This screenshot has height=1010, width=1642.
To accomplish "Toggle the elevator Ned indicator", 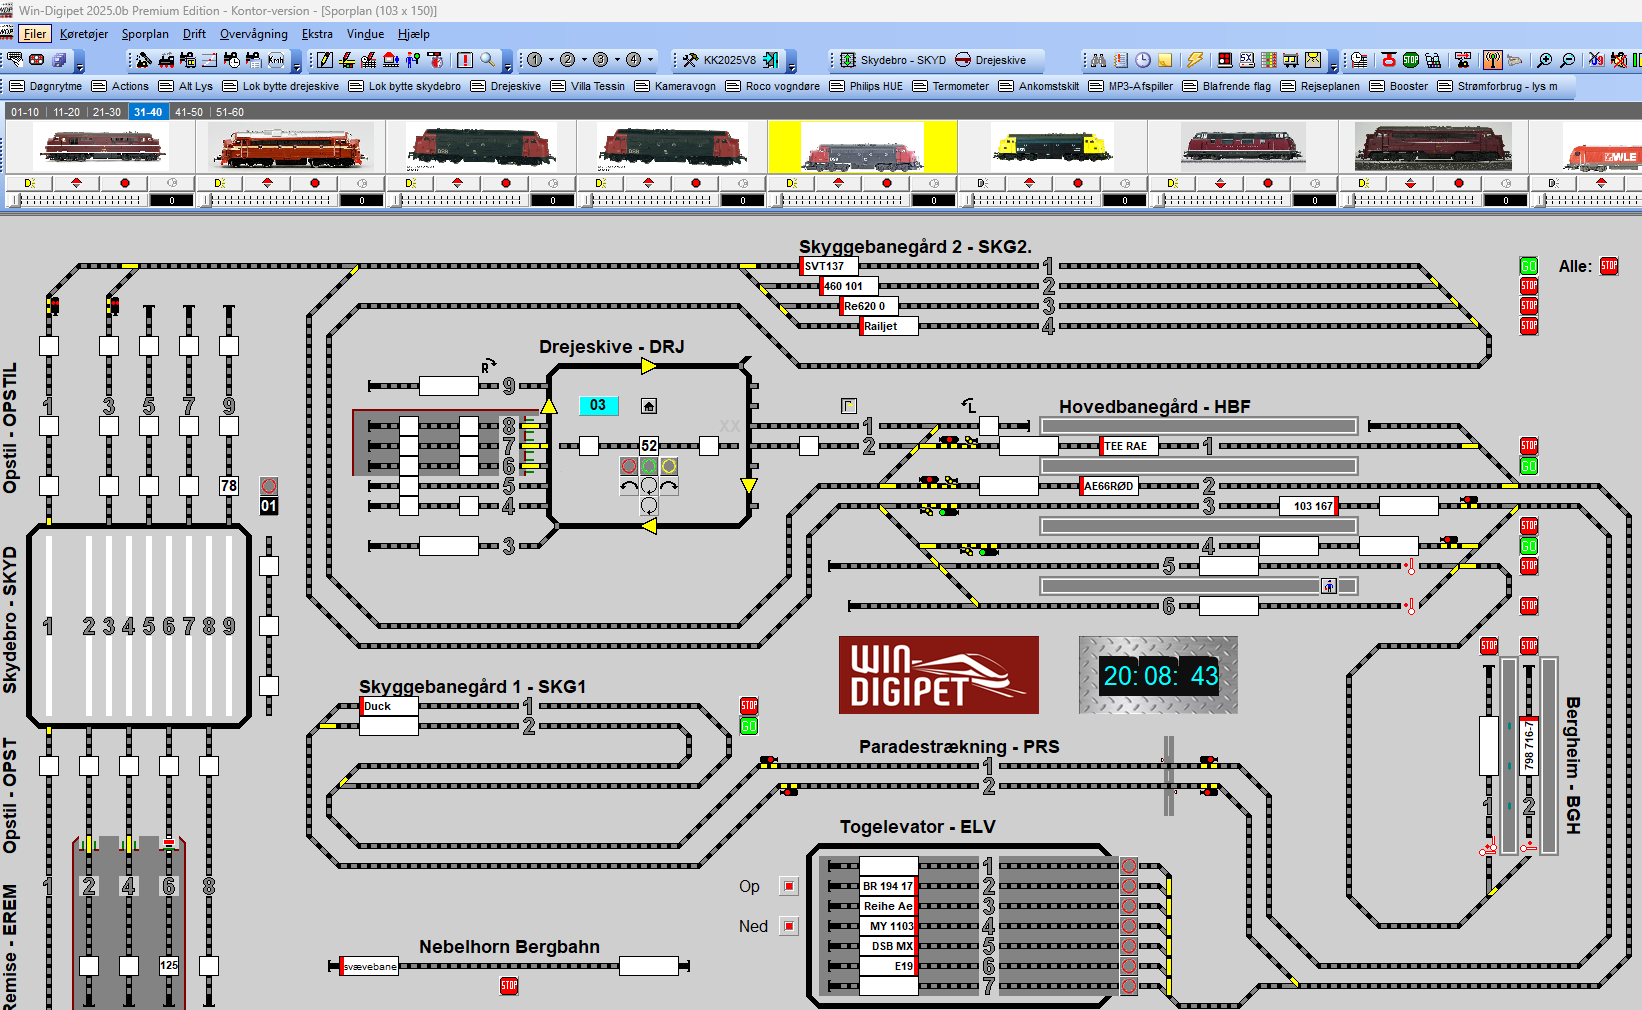I will click(789, 926).
